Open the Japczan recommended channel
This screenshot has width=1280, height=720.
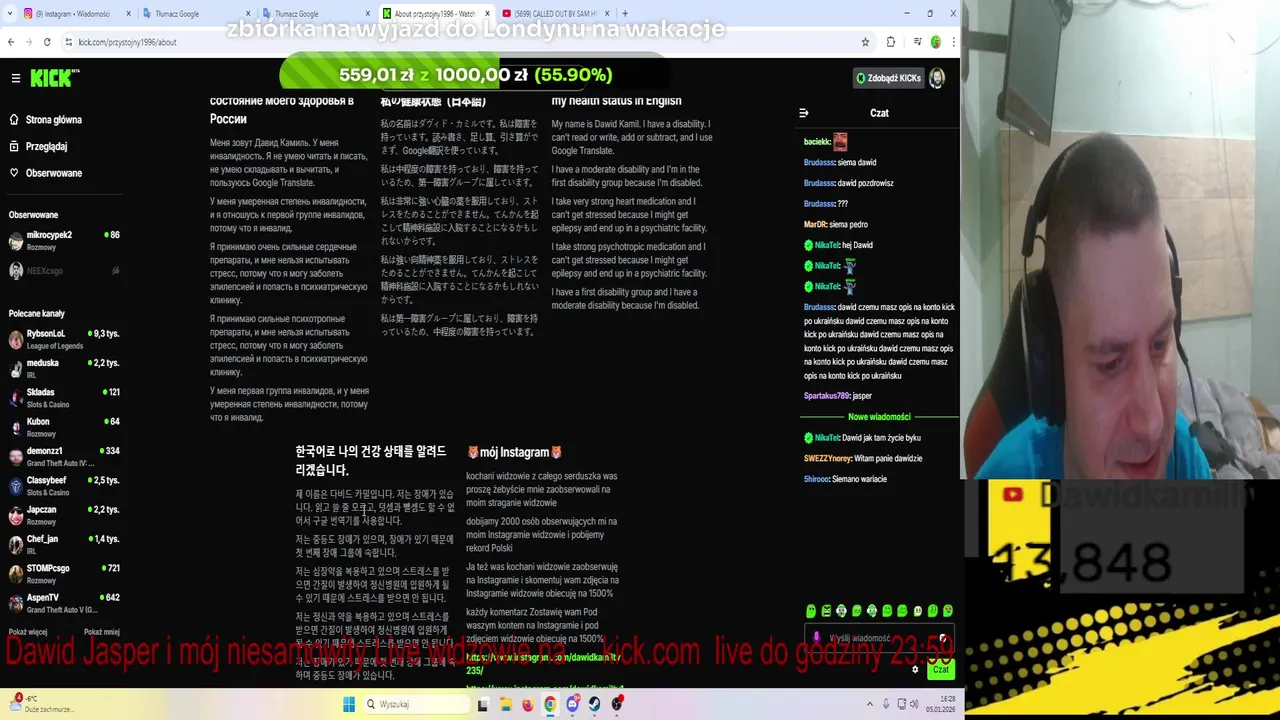coord(64,515)
